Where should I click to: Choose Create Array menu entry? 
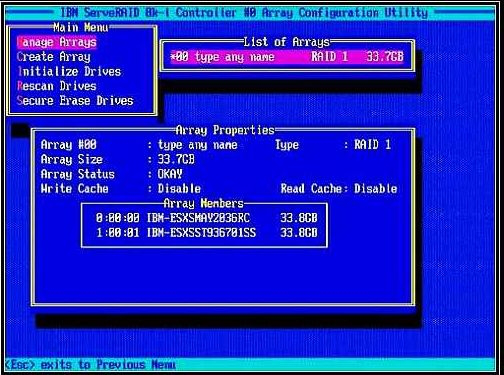[x=54, y=57]
